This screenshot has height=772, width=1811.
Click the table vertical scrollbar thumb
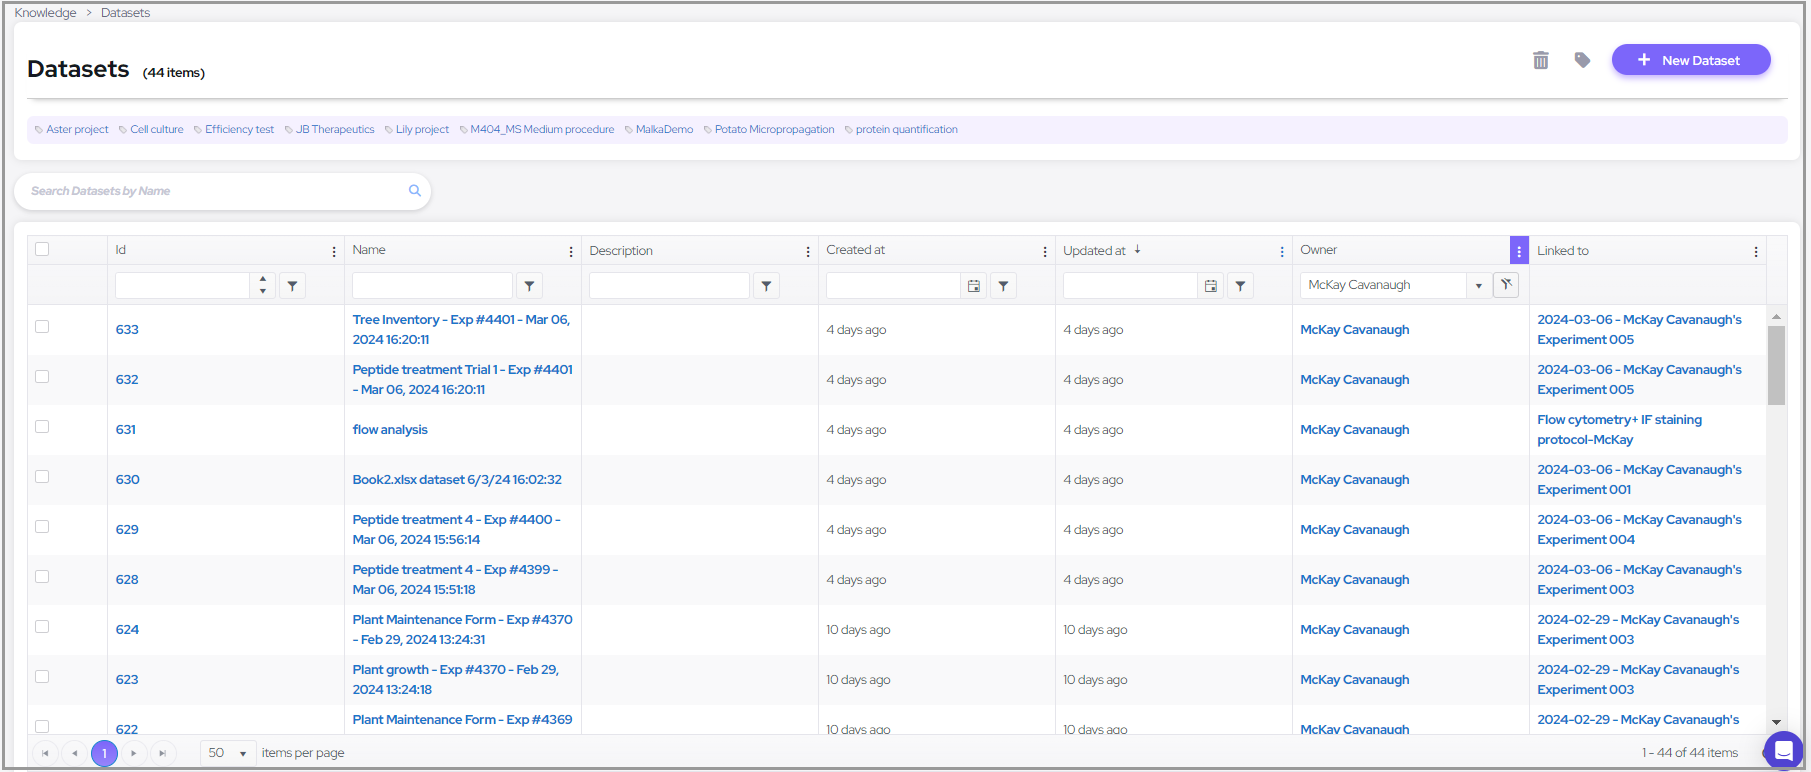pos(1776,365)
